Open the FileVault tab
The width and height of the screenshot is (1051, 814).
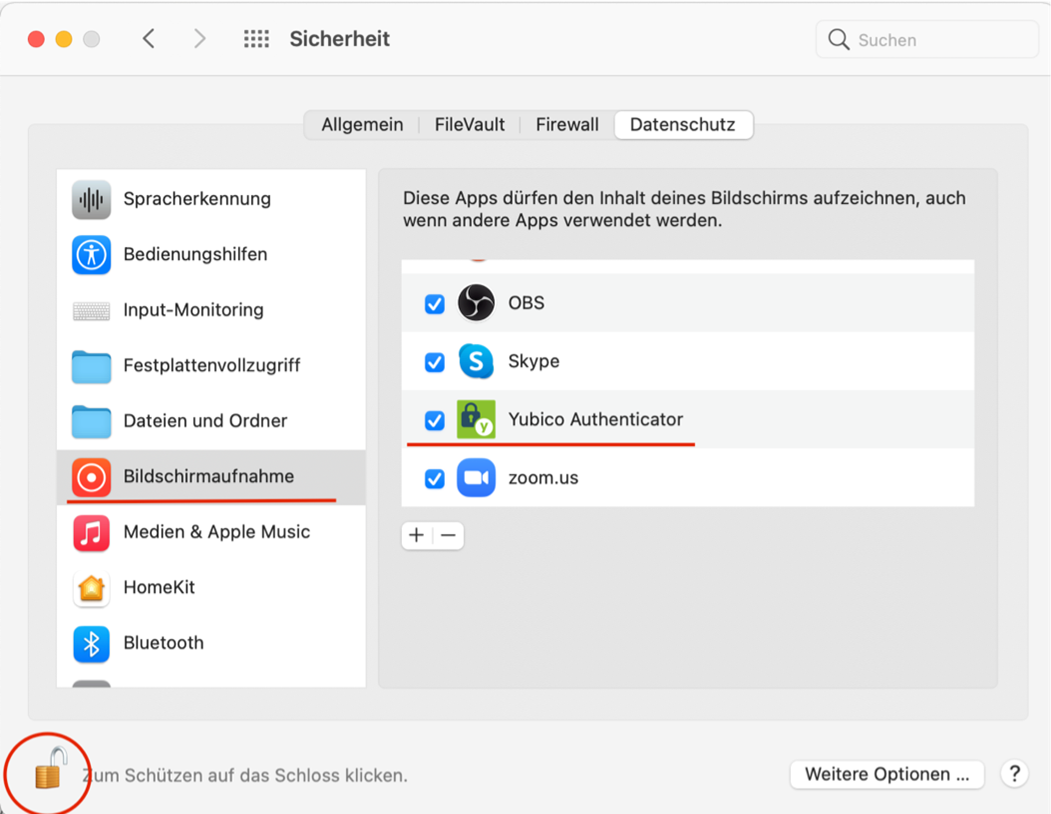[469, 125]
